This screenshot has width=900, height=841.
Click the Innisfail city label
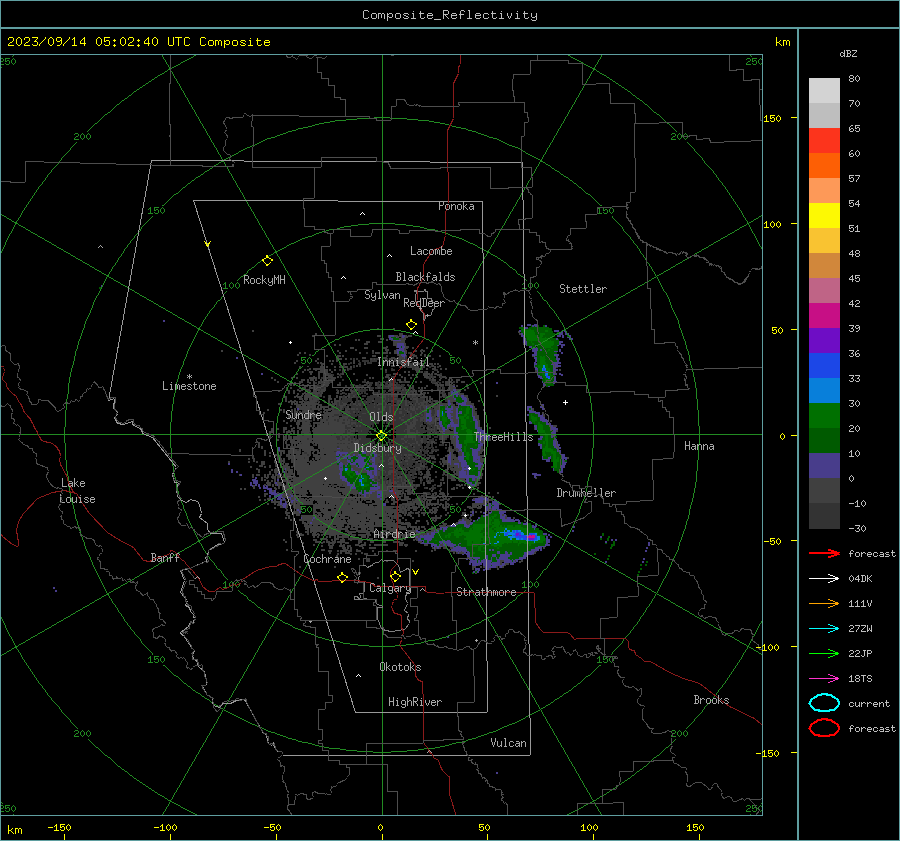click(x=403, y=362)
